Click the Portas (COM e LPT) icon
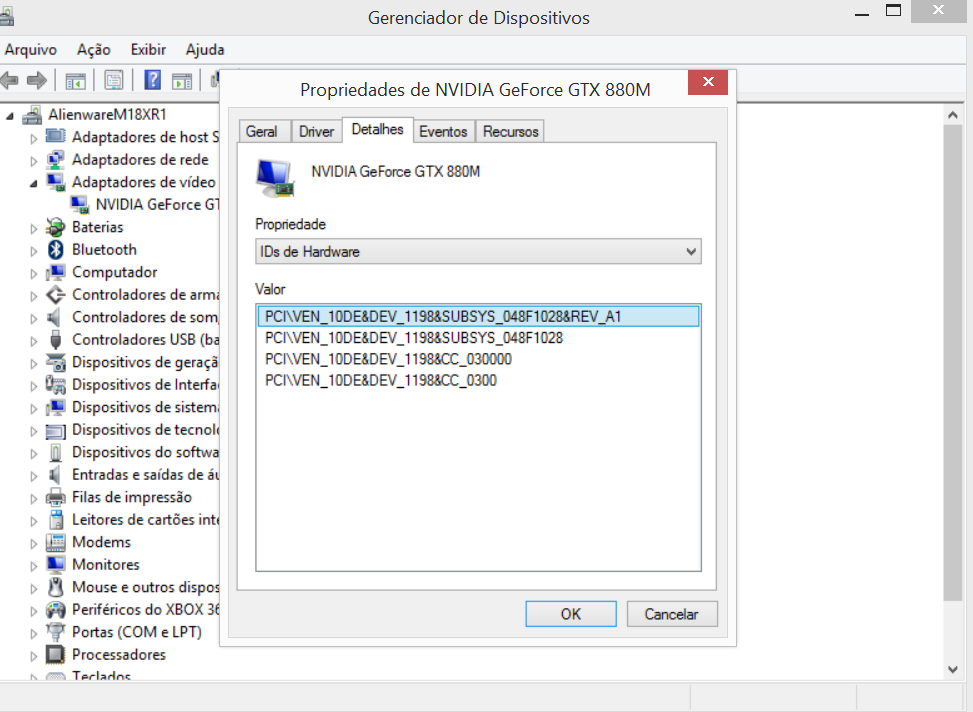This screenshot has width=973, height=712. pyautogui.click(x=55, y=632)
